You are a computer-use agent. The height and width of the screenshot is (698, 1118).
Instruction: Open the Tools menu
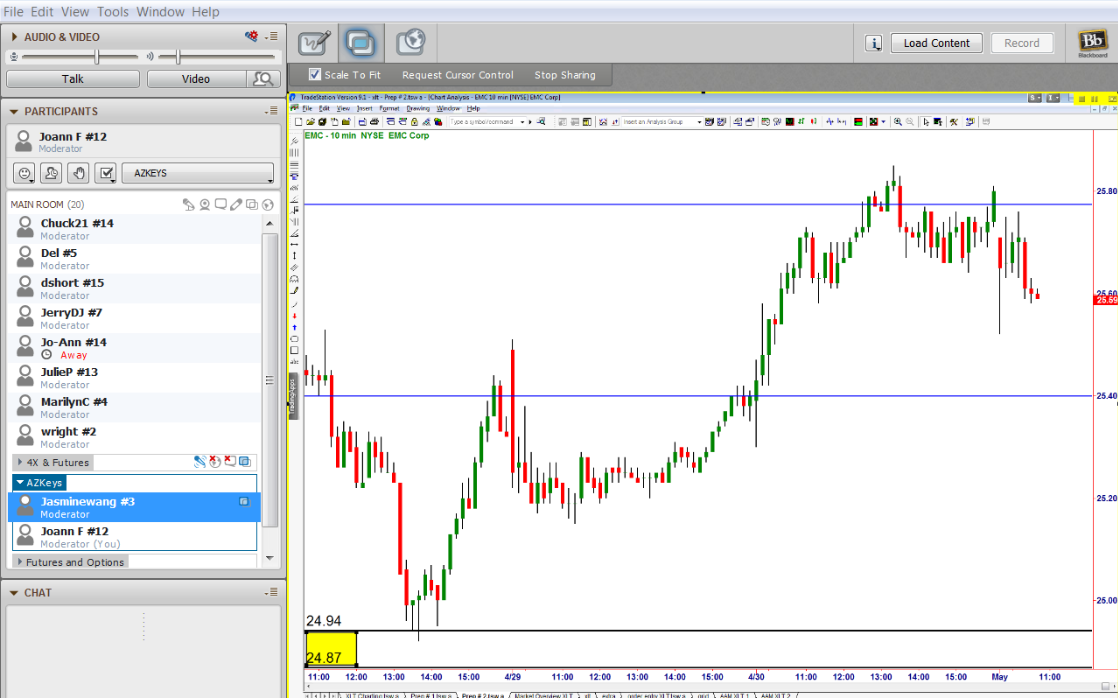click(113, 12)
